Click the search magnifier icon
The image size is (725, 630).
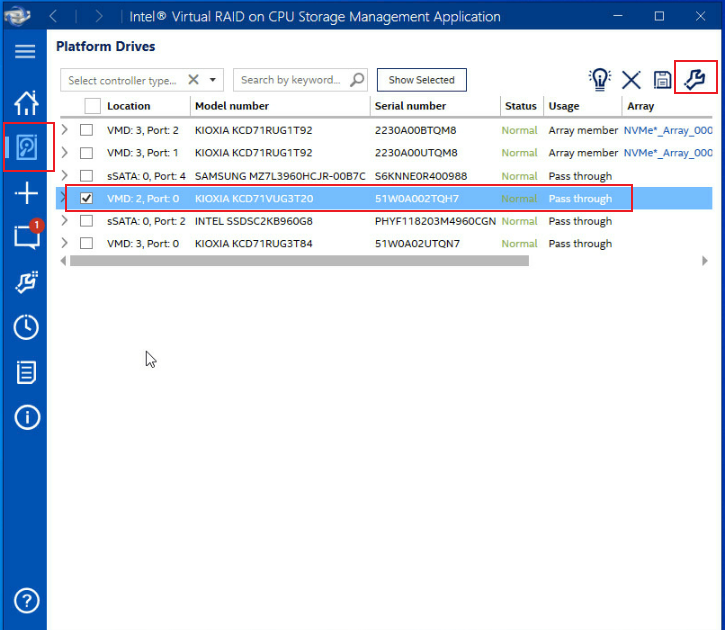point(357,80)
